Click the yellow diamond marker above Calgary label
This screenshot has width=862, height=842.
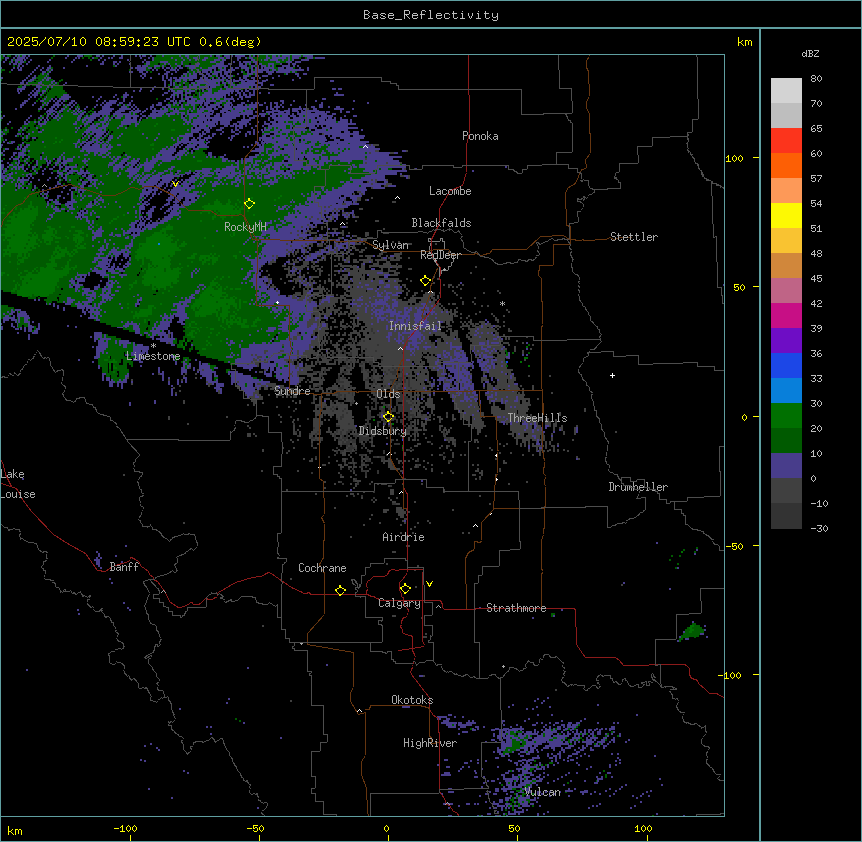tap(405, 589)
